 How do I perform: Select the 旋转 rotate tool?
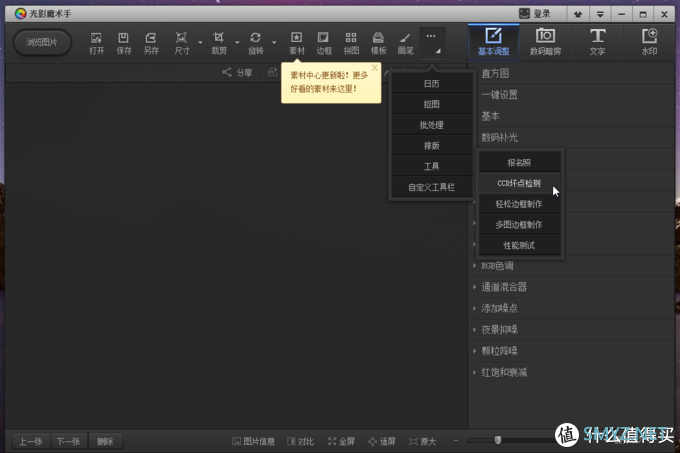click(255, 43)
